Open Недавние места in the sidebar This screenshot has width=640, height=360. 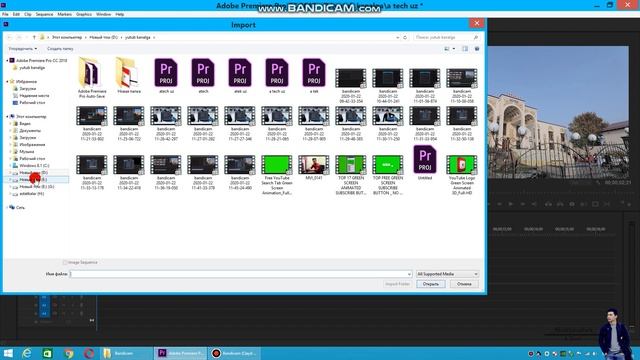[x=34, y=96]
